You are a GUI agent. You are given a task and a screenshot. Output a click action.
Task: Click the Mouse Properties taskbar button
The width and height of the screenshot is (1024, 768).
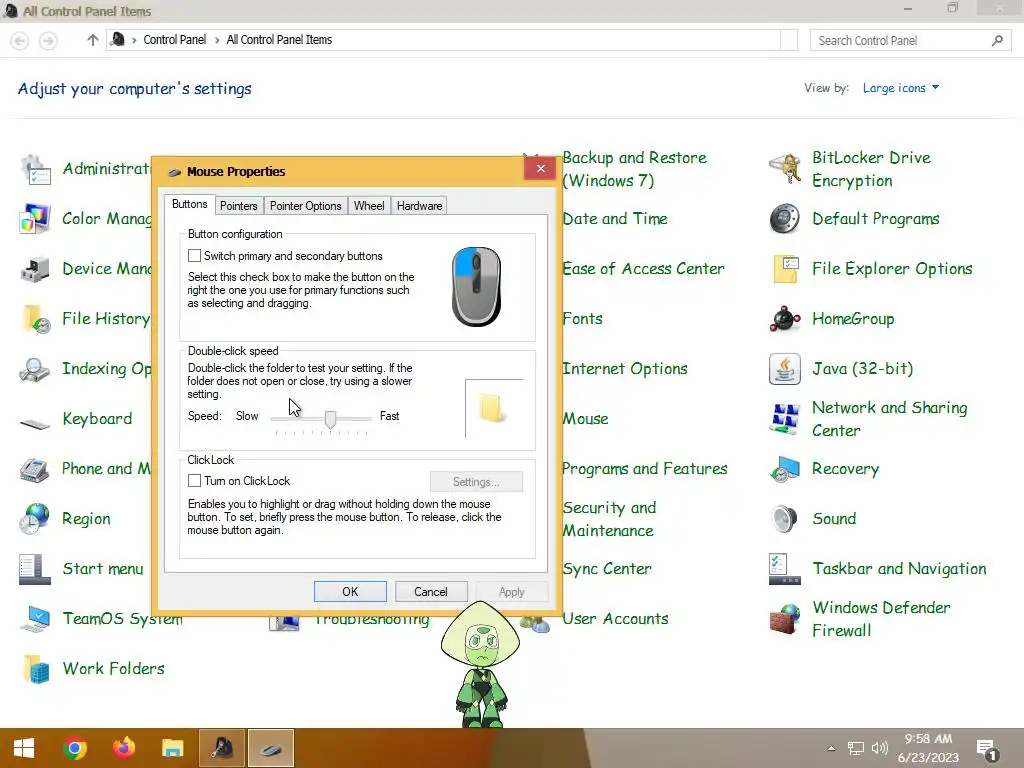(x=270, y=748)
